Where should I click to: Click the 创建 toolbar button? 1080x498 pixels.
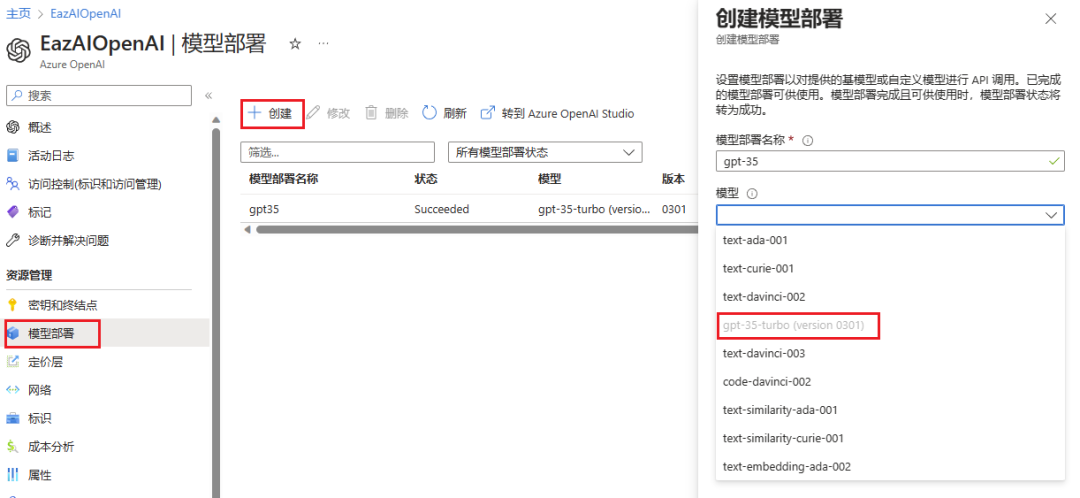[x=271, y=114]
